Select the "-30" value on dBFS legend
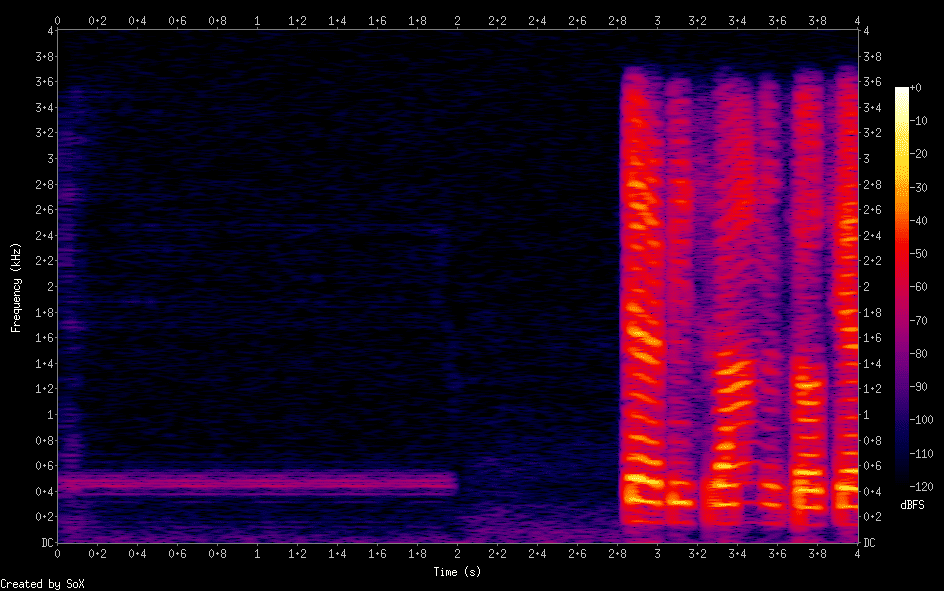This screenshot has width=944, height=591. tap(919, 188)
